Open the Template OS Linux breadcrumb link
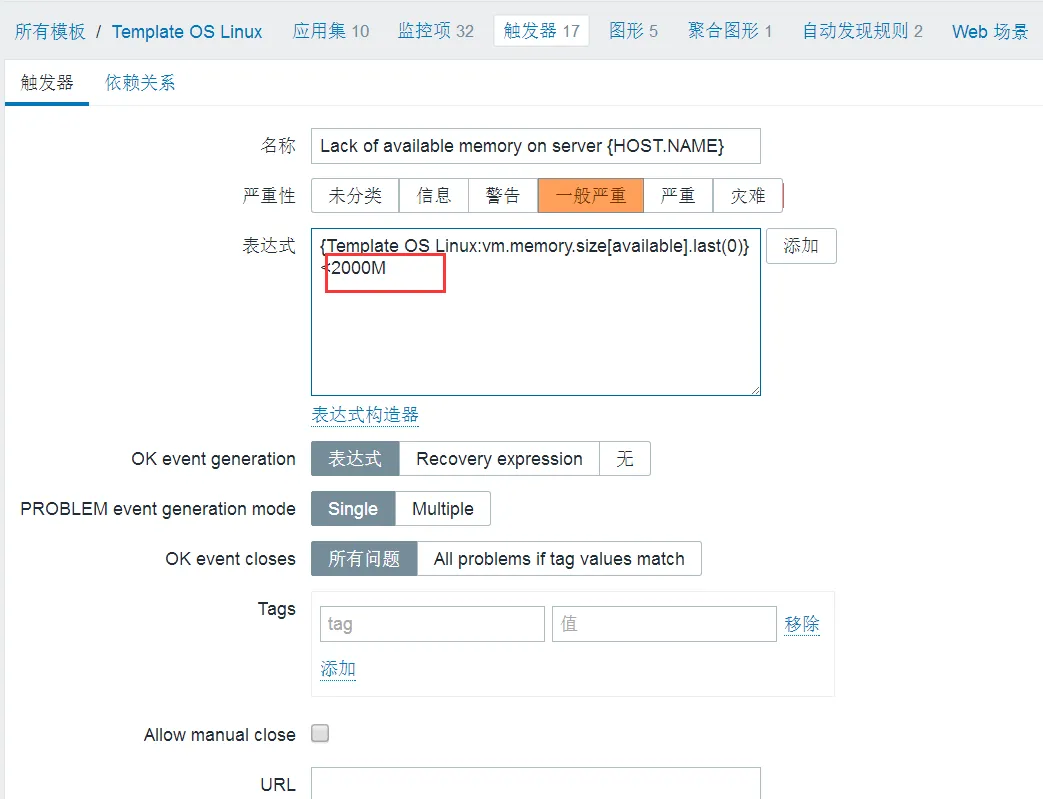The height and width of the screenshot is (799, 1043). 187,31
